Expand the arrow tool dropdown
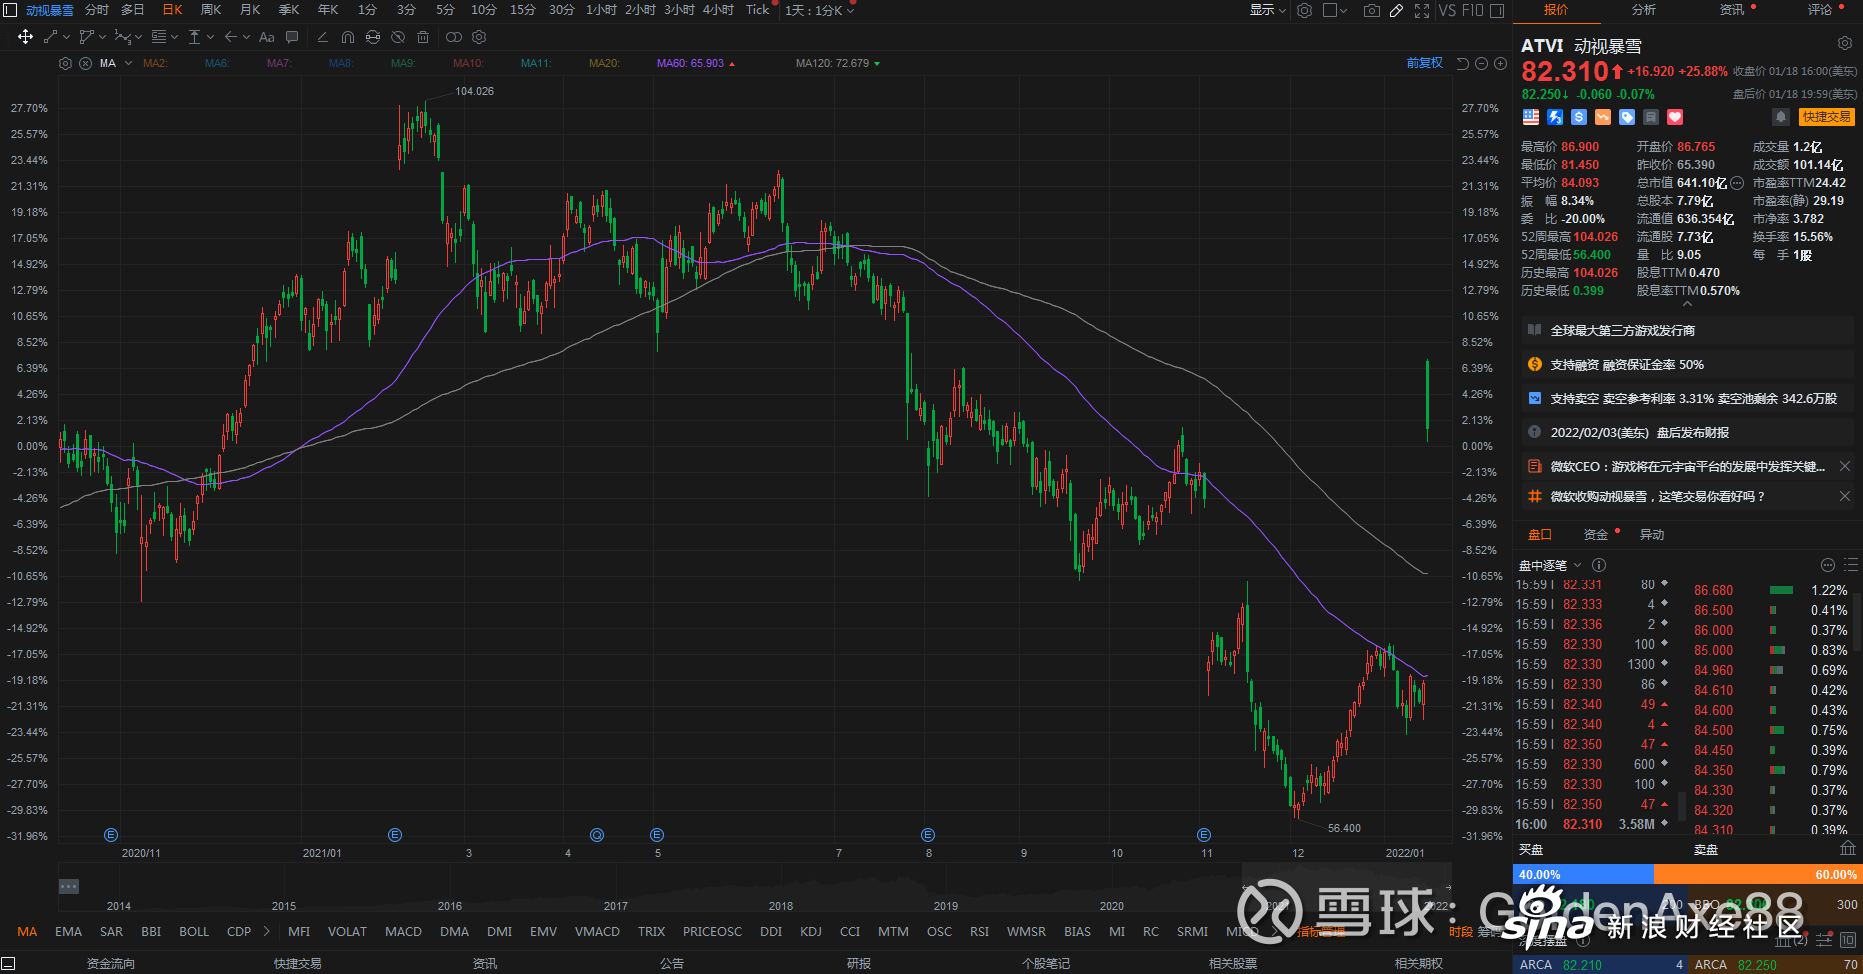 pyautogui.click(x=244, y=37)
